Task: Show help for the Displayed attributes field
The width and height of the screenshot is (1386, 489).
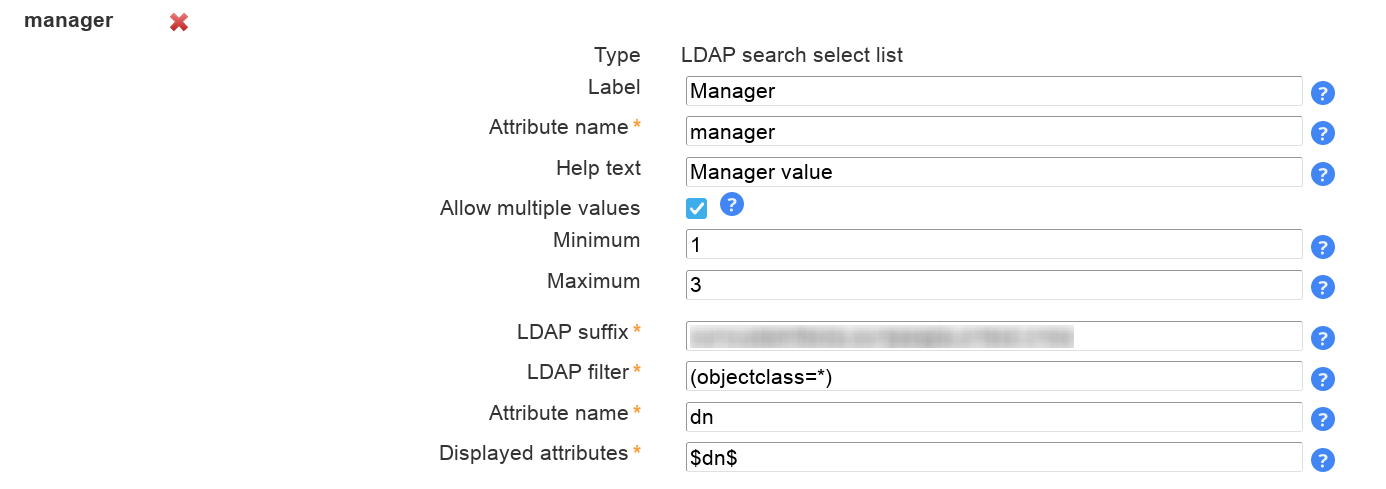Action: point(1323,460)
